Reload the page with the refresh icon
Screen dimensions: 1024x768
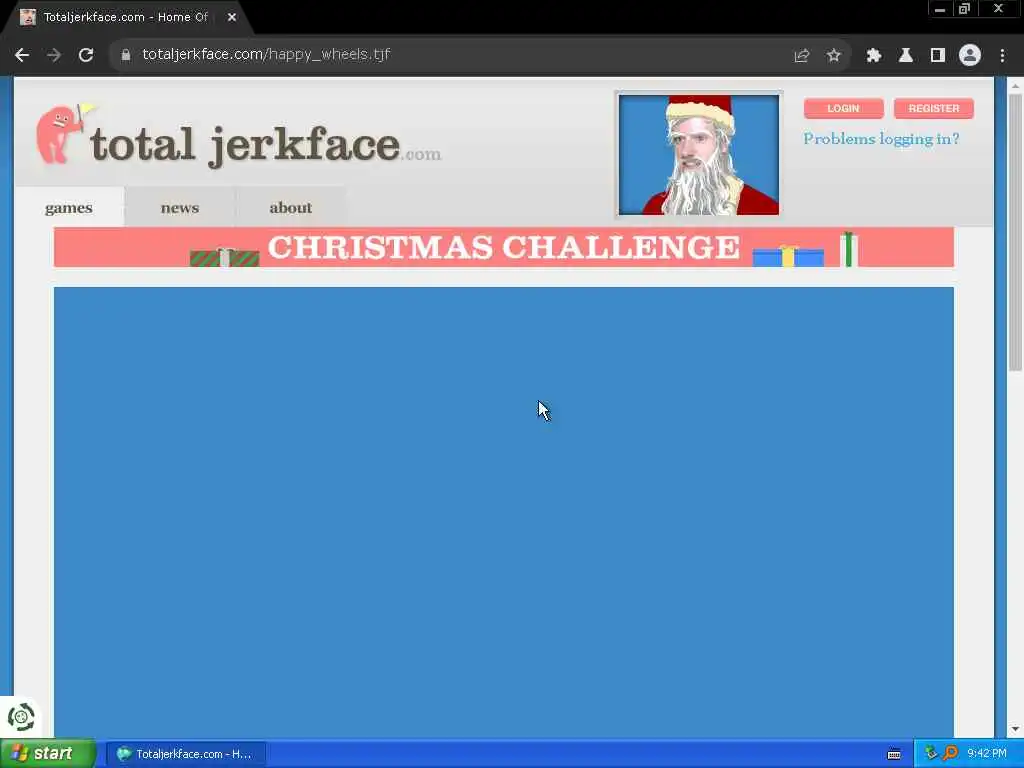[x=86, y=55]
